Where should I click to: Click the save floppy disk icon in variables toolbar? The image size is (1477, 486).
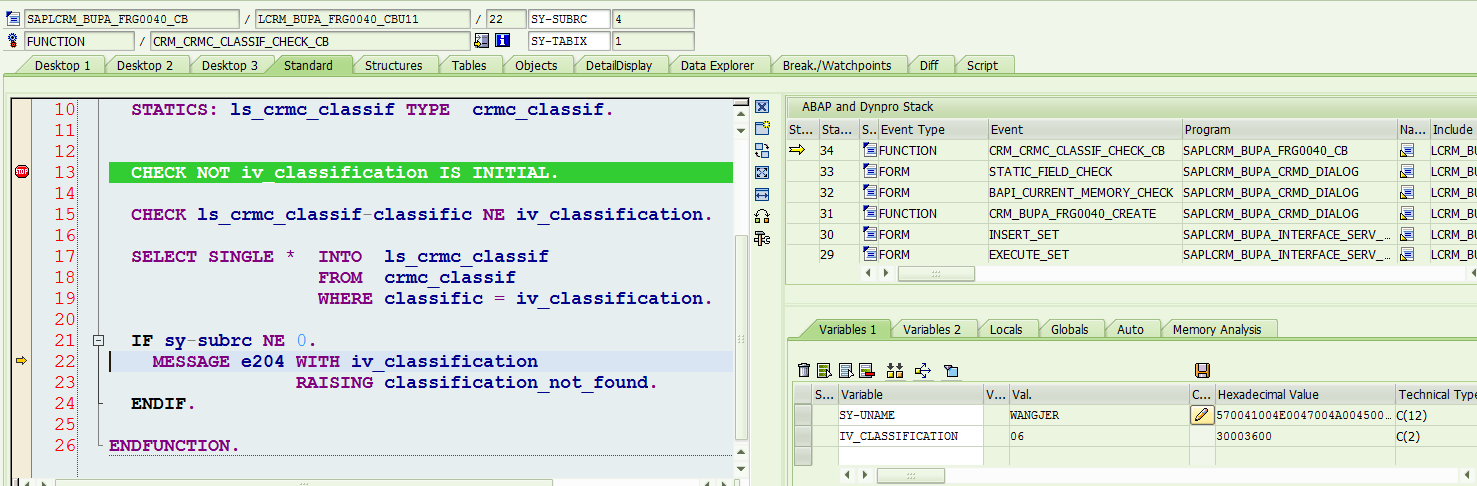pos(1202,370)
